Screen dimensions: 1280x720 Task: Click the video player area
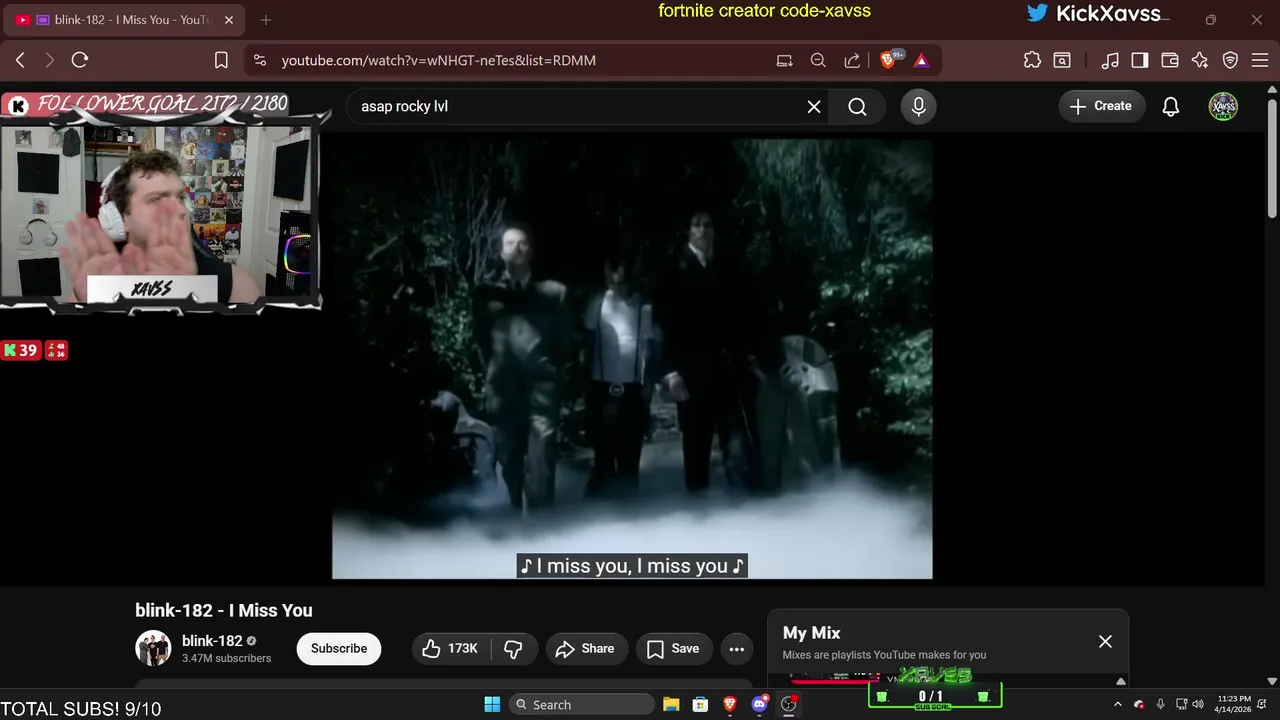(632, 358)
